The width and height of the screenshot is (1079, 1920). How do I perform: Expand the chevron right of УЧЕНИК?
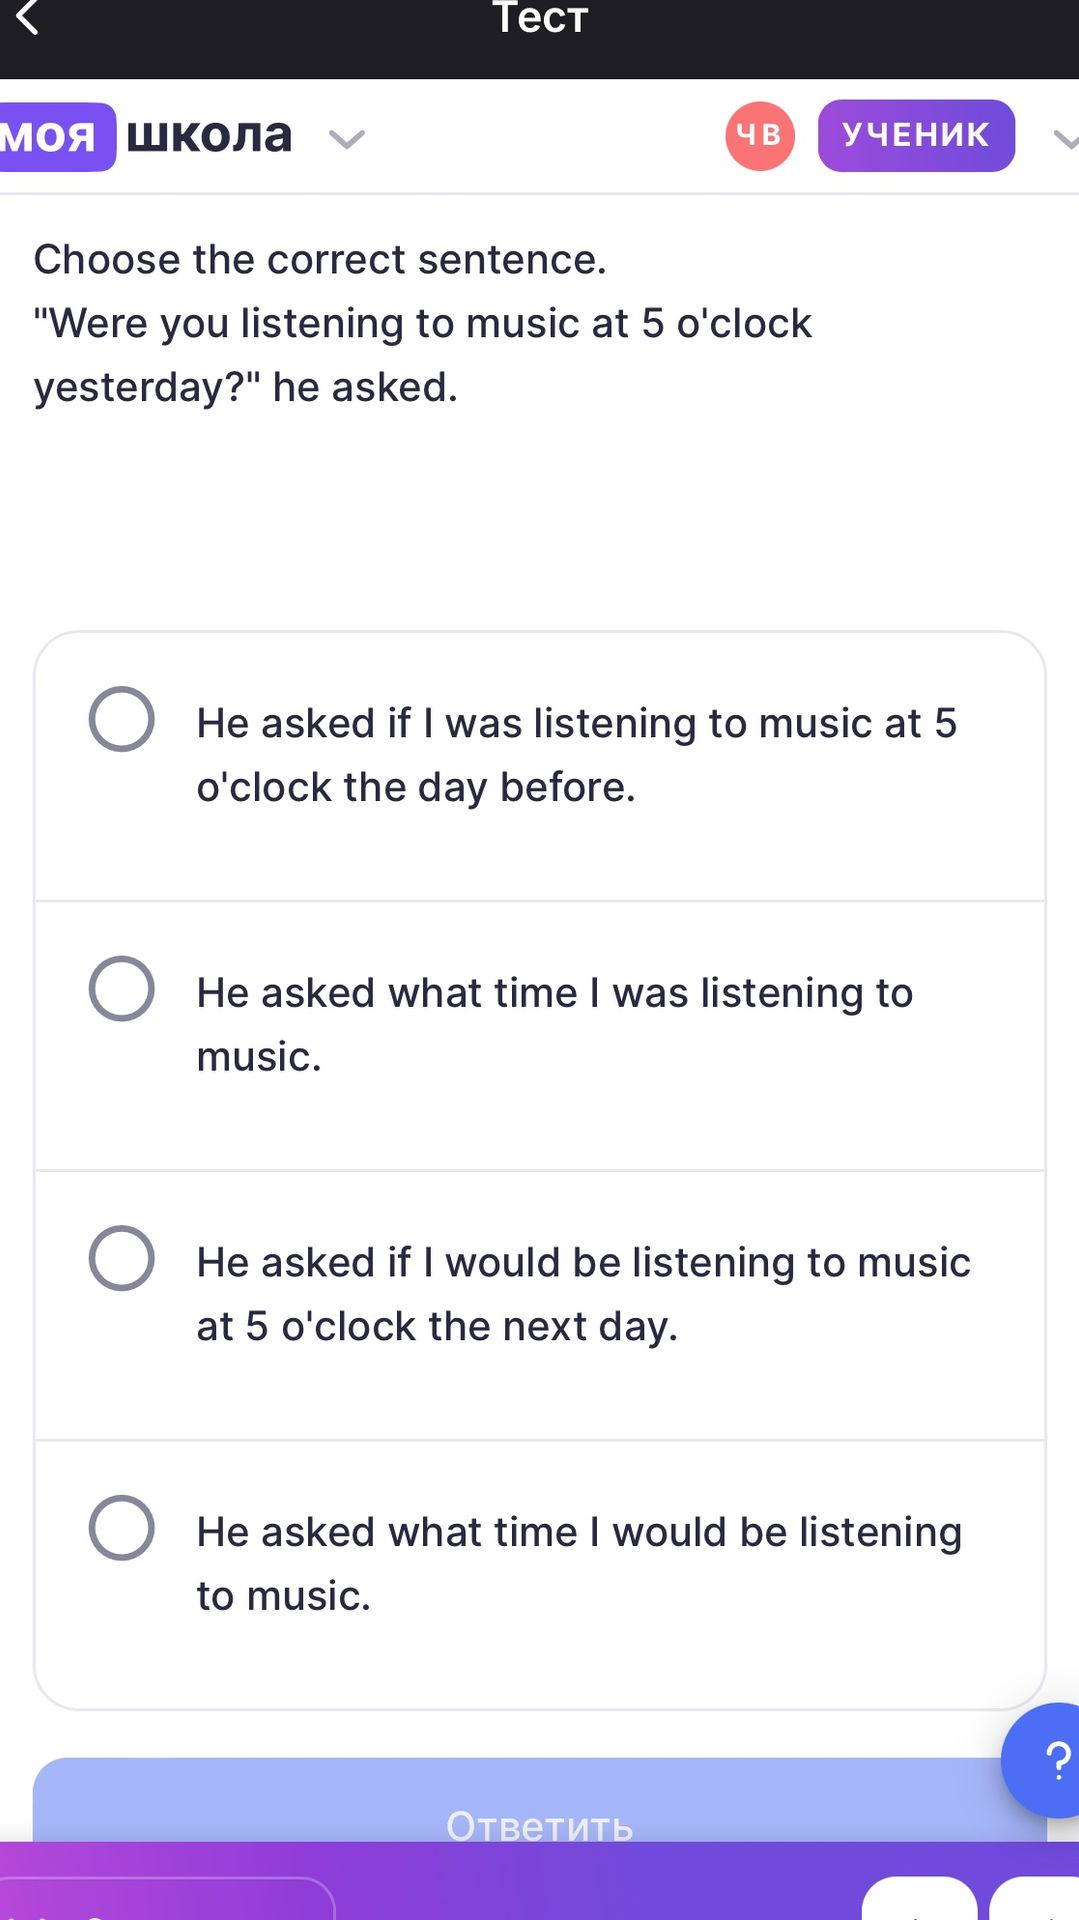(1066, 139)
